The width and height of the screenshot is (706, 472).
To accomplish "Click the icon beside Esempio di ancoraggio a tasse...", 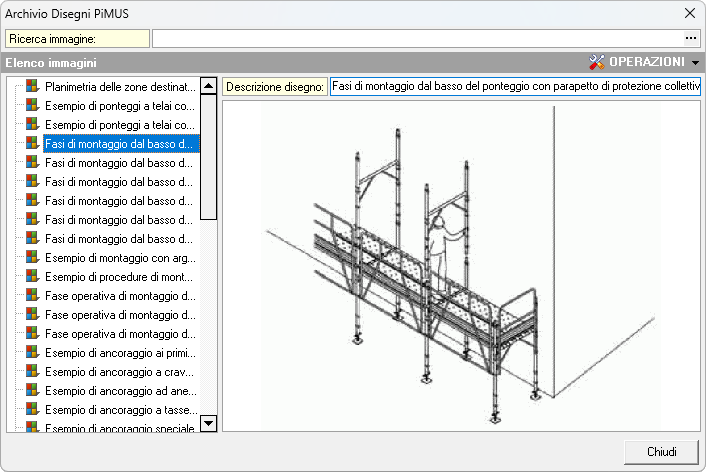I will (33, 410).
